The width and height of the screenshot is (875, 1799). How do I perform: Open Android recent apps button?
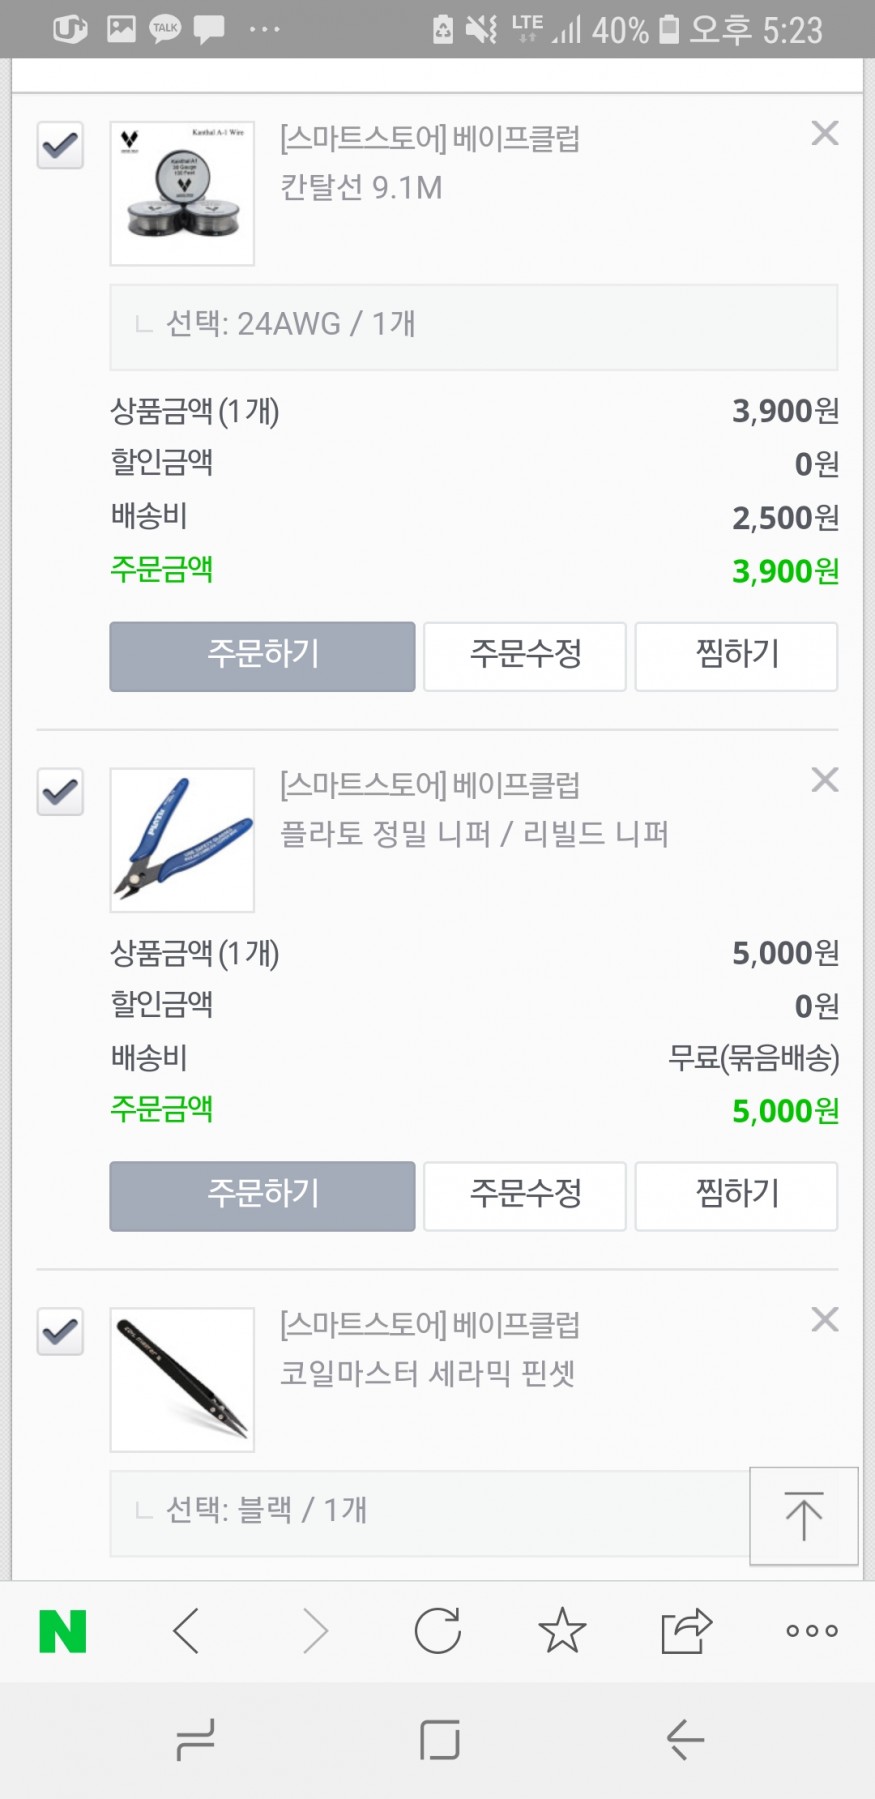pos(195,1740)
